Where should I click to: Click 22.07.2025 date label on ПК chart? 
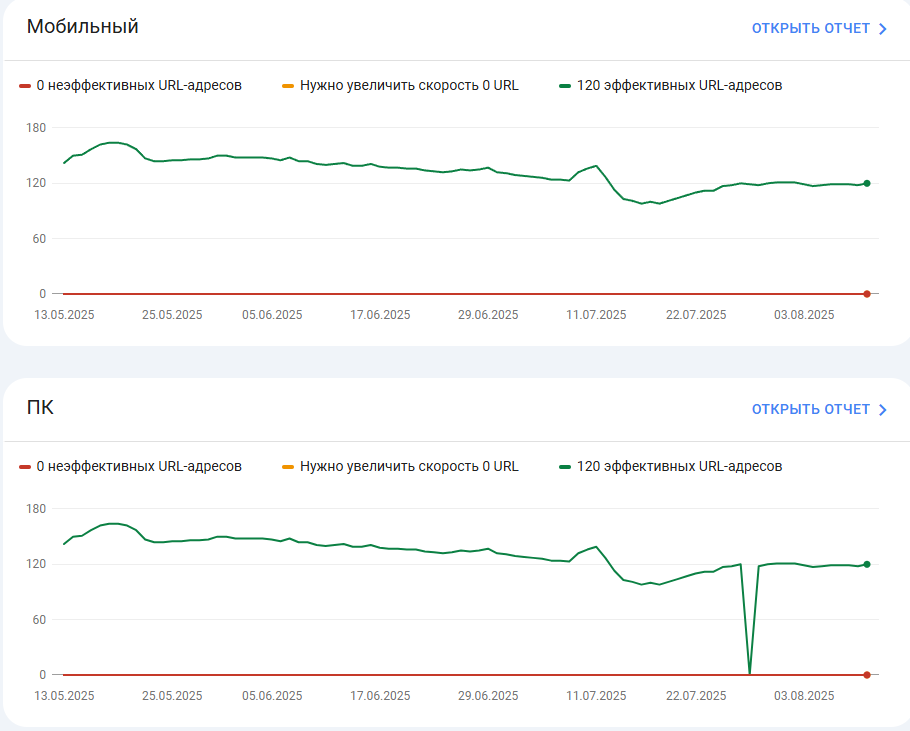point(696,696)
